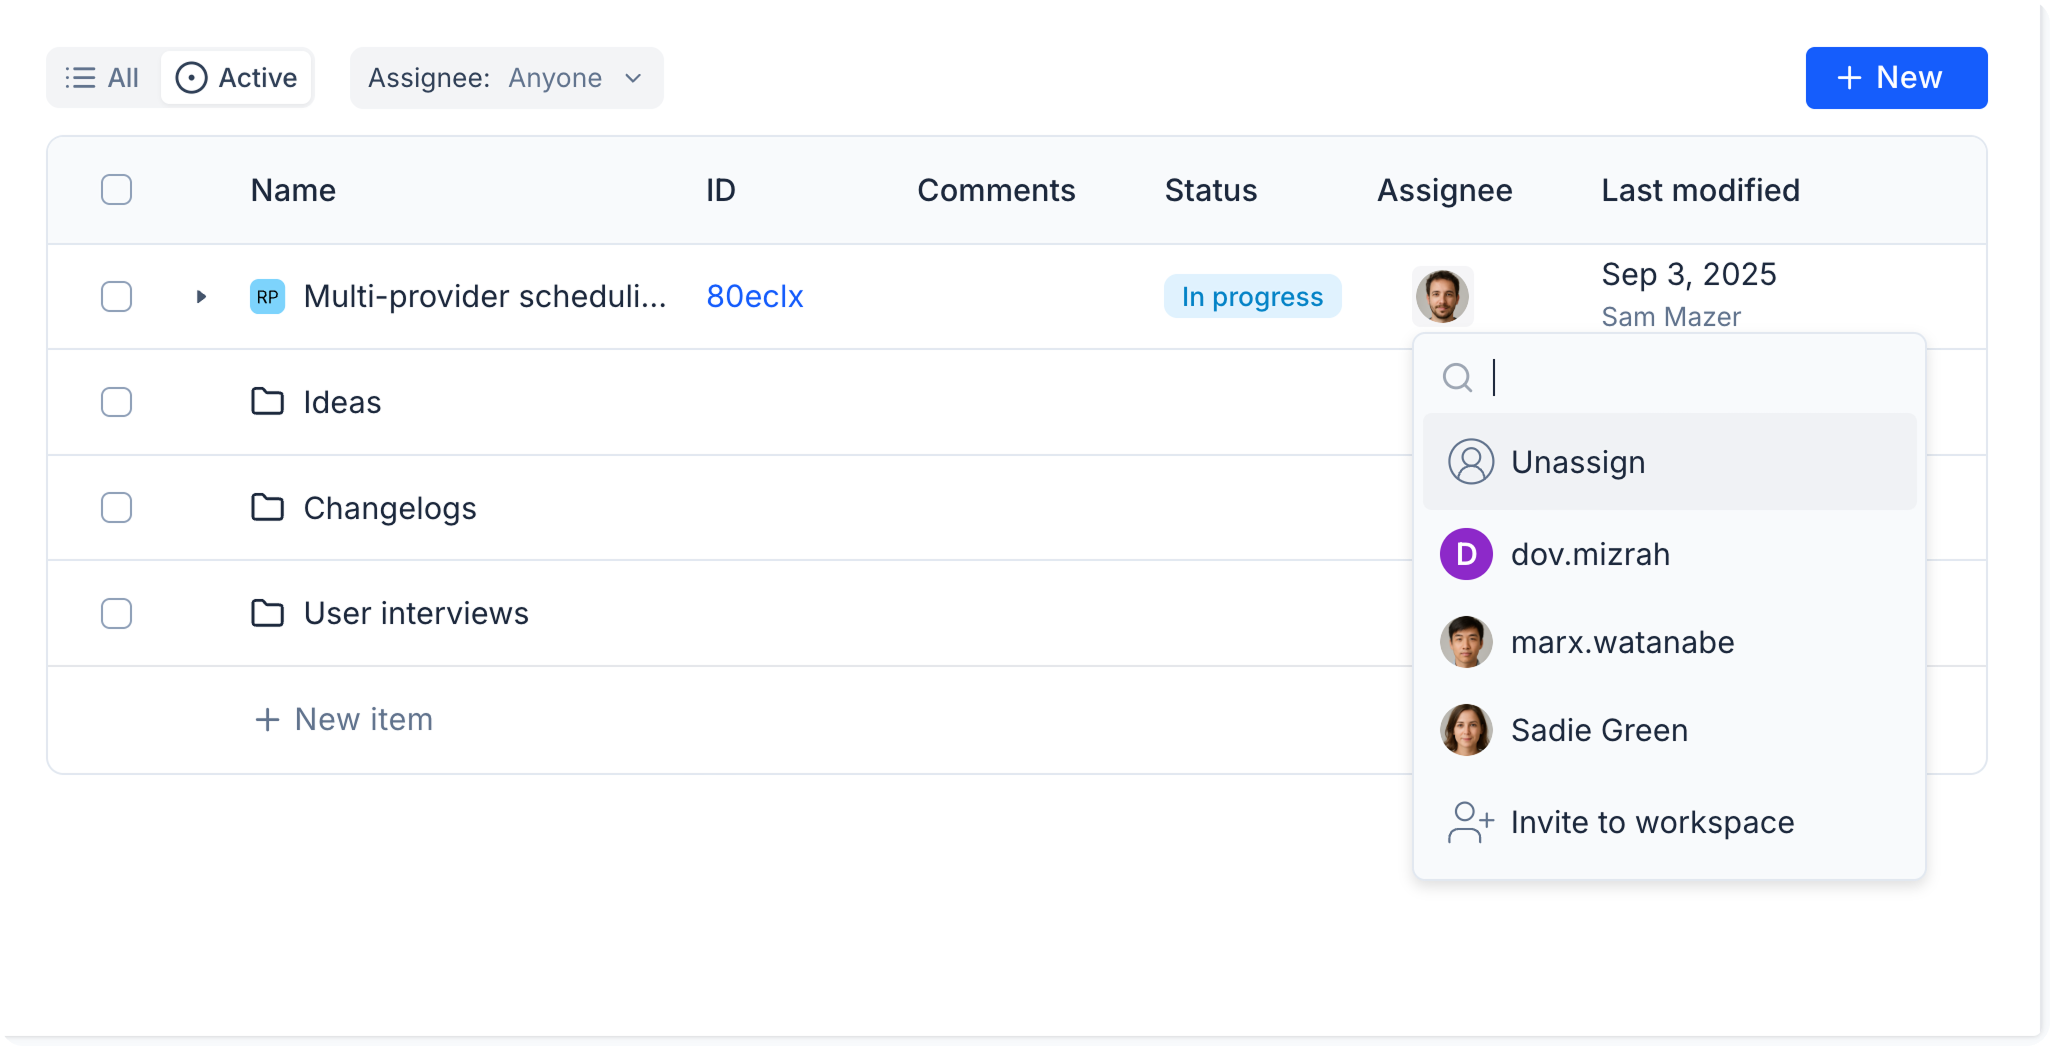Switch to the All view tab
This screenshot has height=1046, width=2050.
coord(103,78)
